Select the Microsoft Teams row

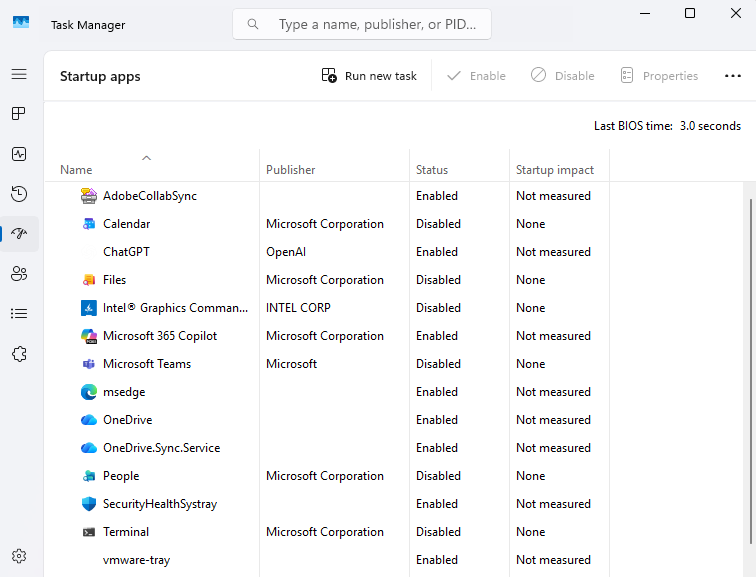(x=147, y=364)
